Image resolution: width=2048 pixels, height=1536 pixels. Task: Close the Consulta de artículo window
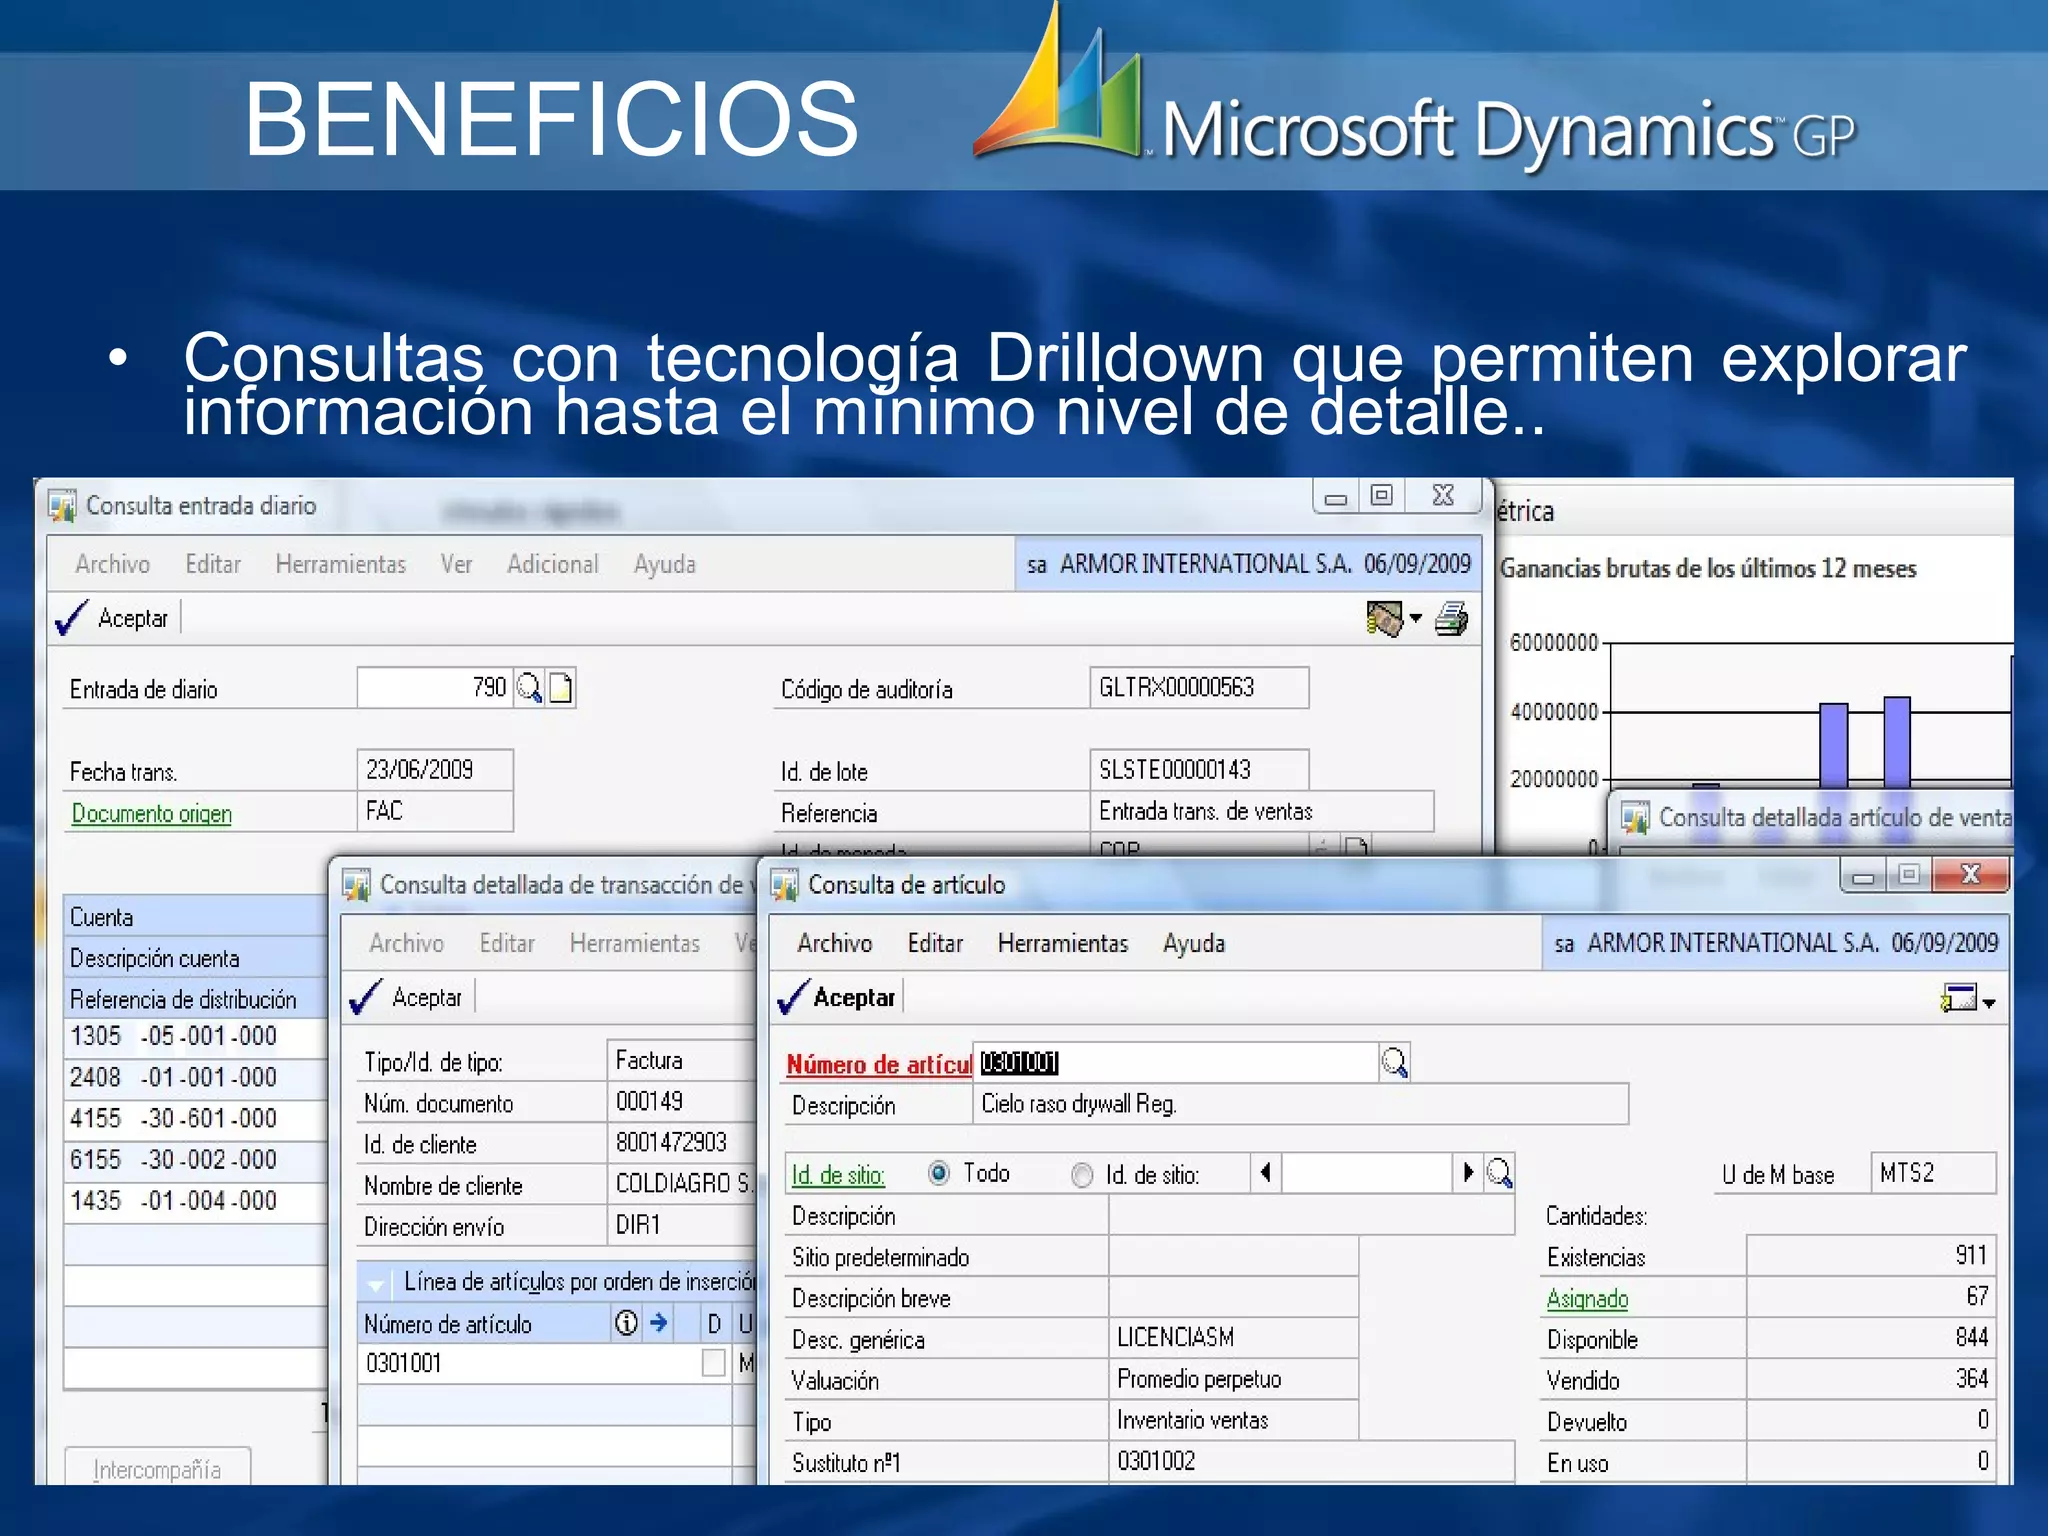point(1970,875)
